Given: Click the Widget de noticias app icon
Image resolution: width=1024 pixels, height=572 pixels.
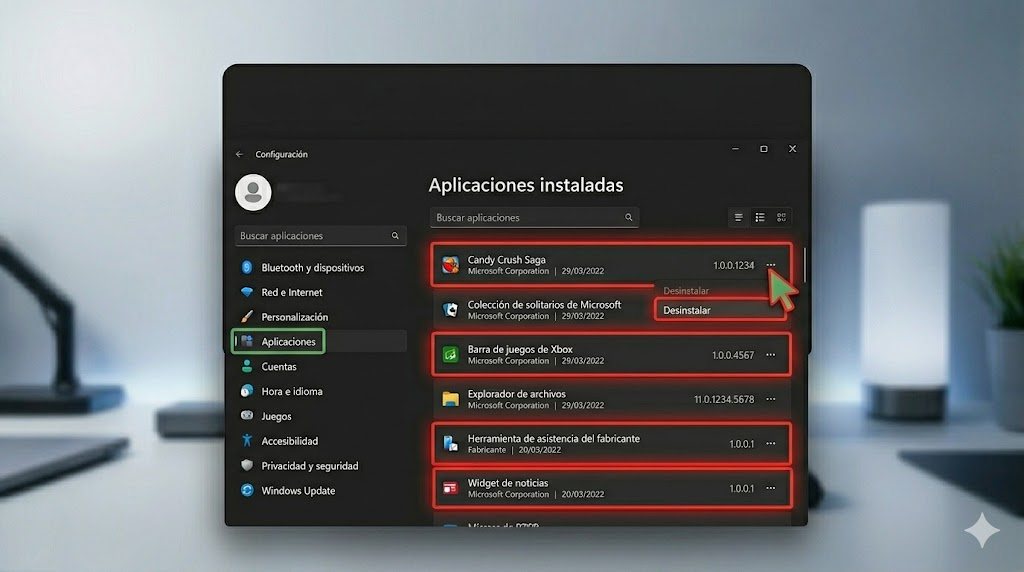Looking at the screenshot, I should pyautogui.click(x=451, y=488).
